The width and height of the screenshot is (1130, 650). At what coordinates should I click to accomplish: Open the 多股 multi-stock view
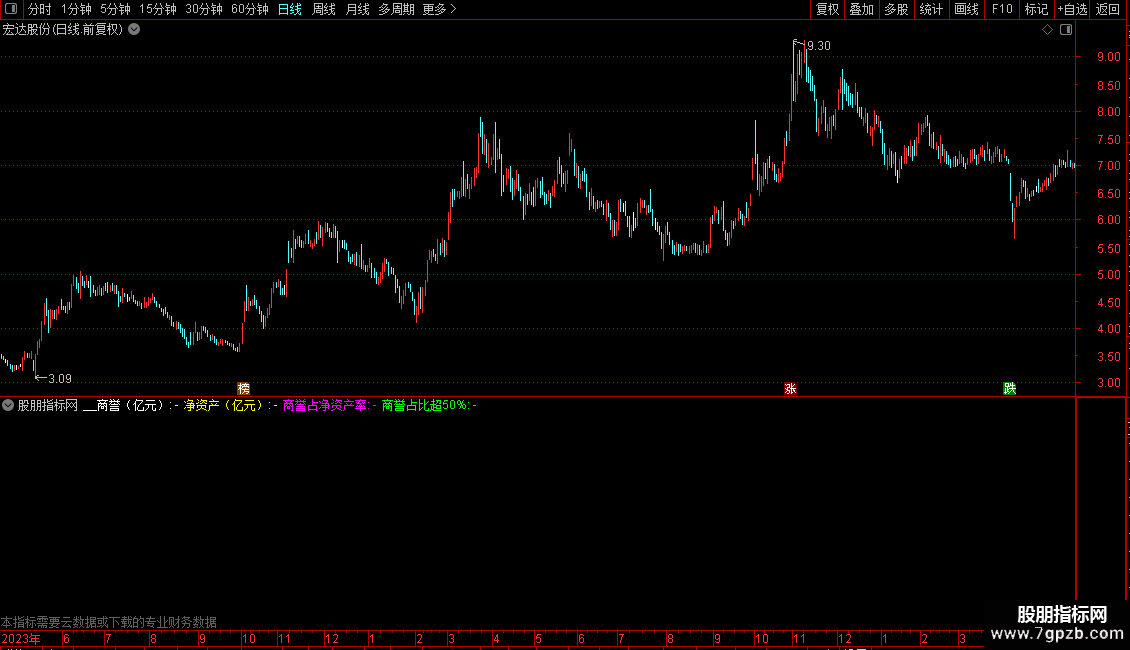(x=896, y=9)
